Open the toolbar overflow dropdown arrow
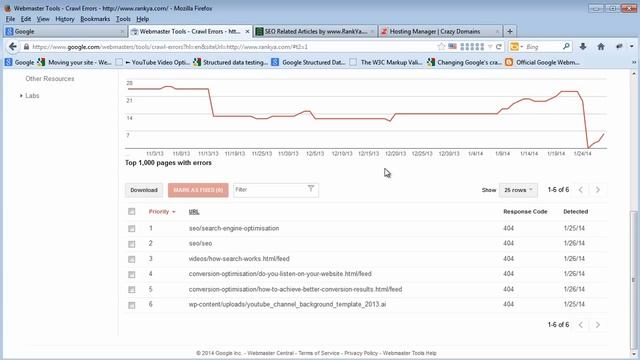640x360 pixels. [632, 47]
